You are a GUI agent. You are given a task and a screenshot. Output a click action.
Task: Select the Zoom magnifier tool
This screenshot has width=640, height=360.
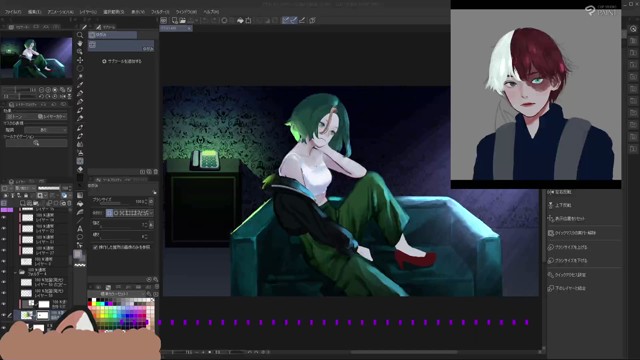click(x=80, y=35)
